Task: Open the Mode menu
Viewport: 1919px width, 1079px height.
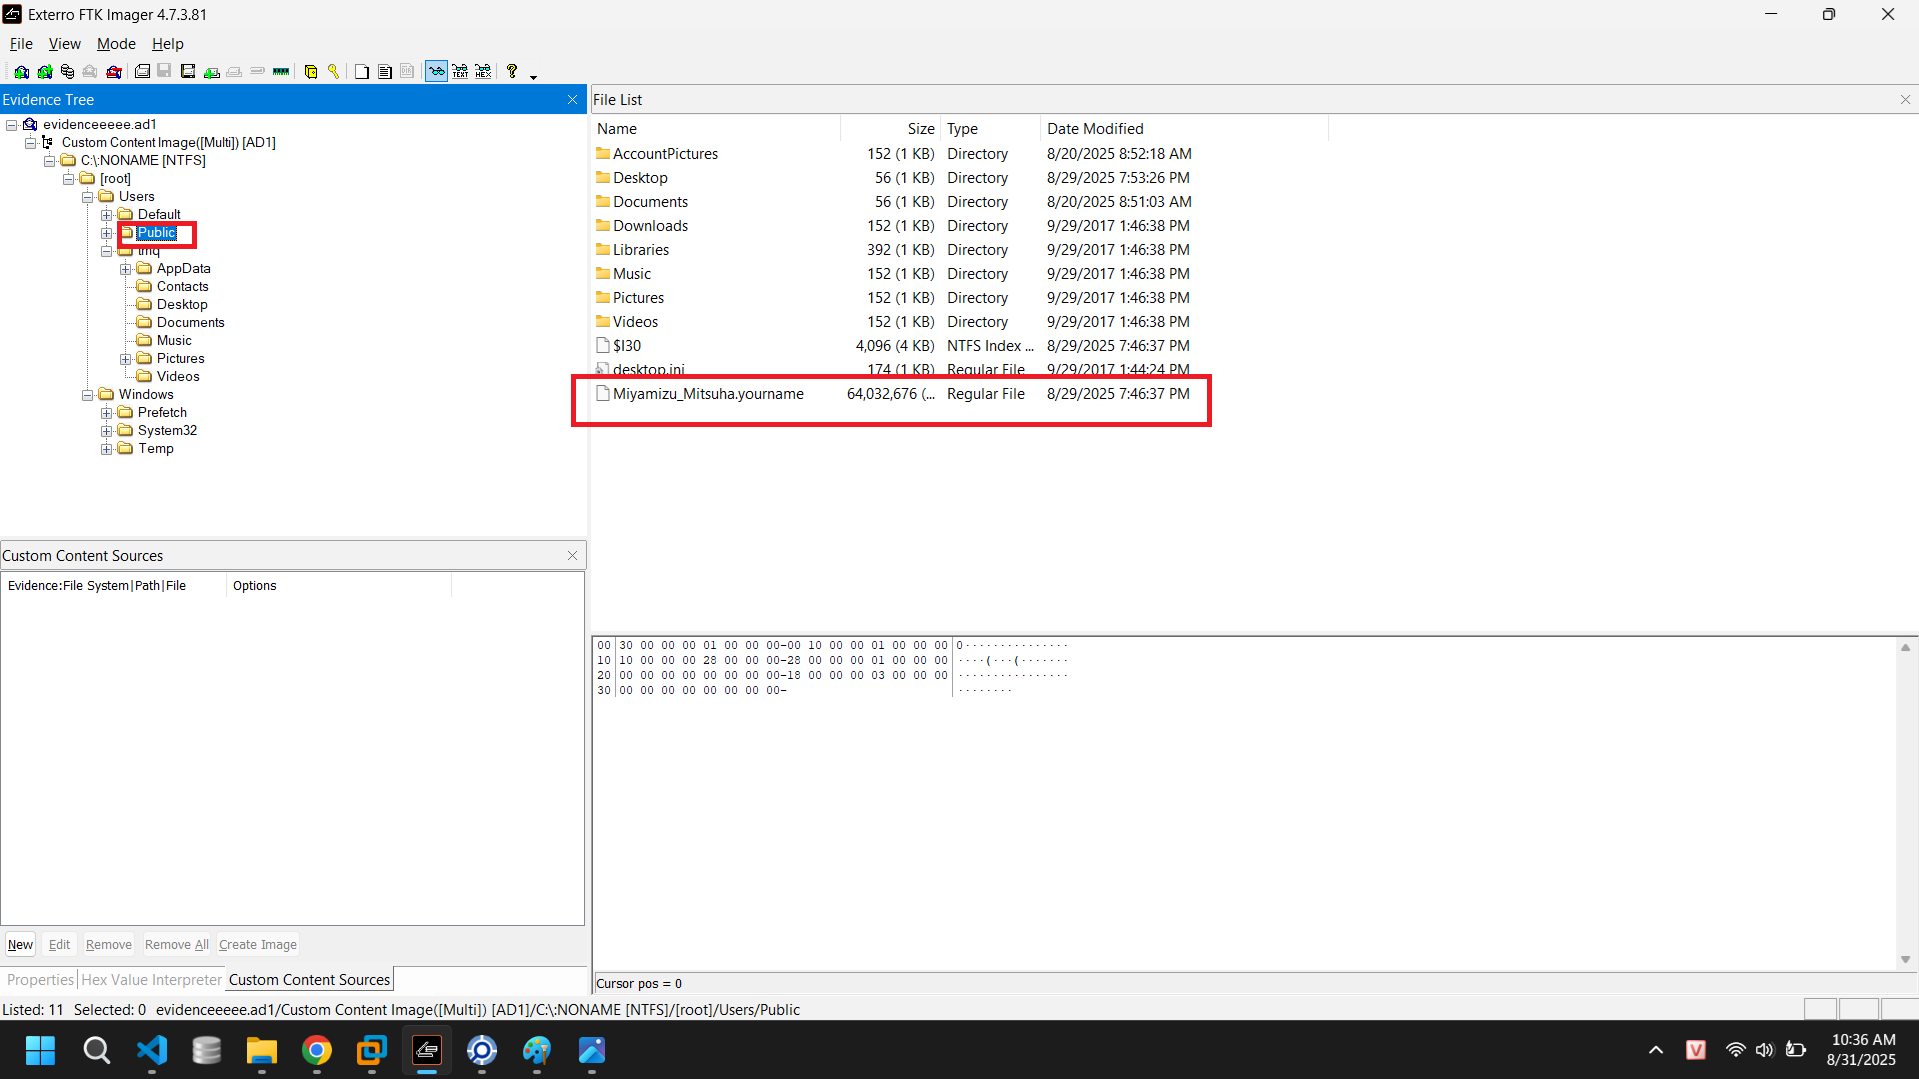Action: tap(116, 44)
